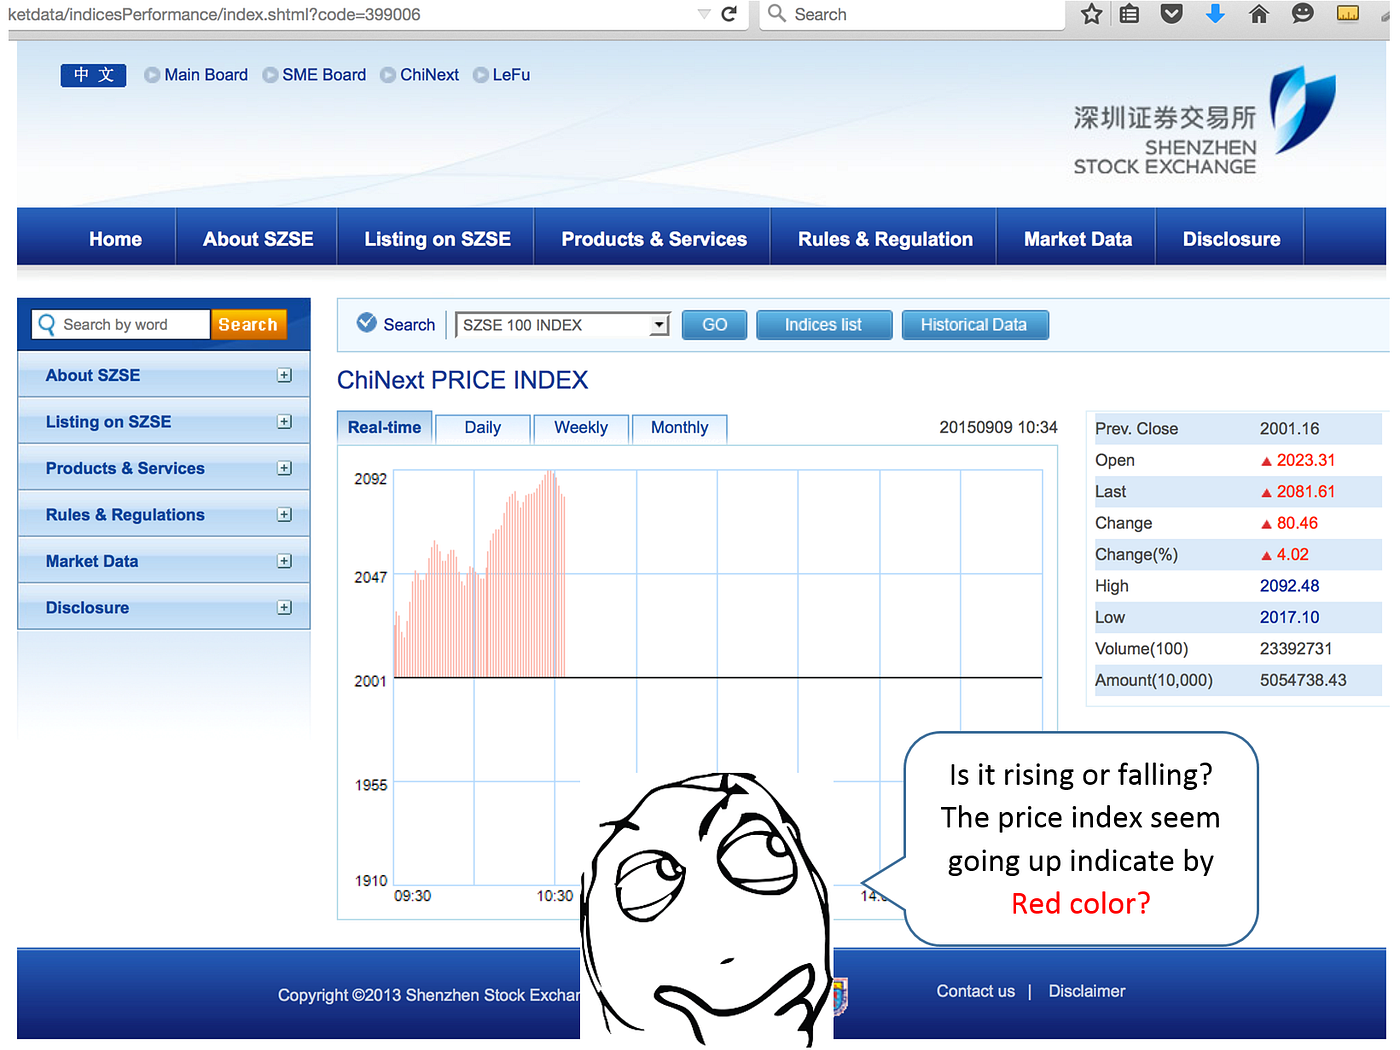Open the Market Data navigation menu
Viewport: 1400px width, 1050px height.
1078,239
